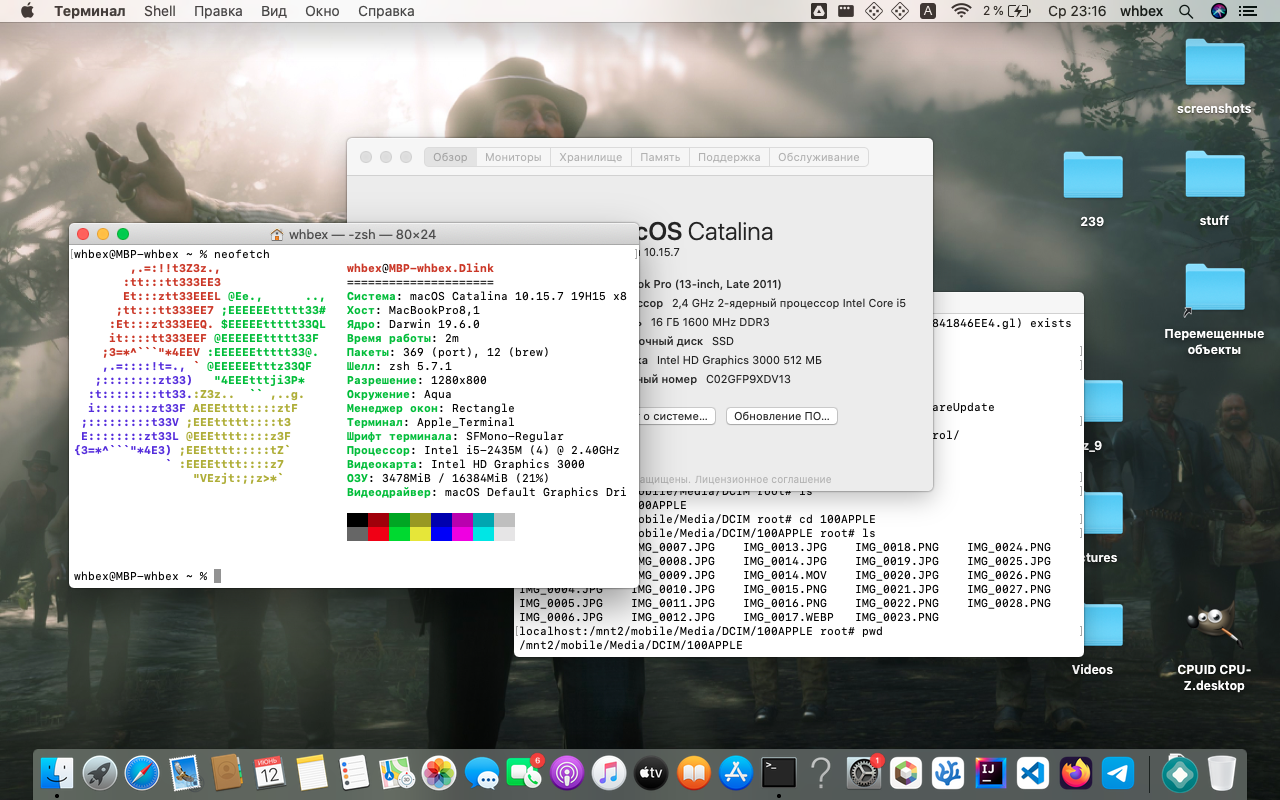This screenshot has width=1280, height=800.
Task: Open App Store in the Dock
Action: [x=736, y=773]
